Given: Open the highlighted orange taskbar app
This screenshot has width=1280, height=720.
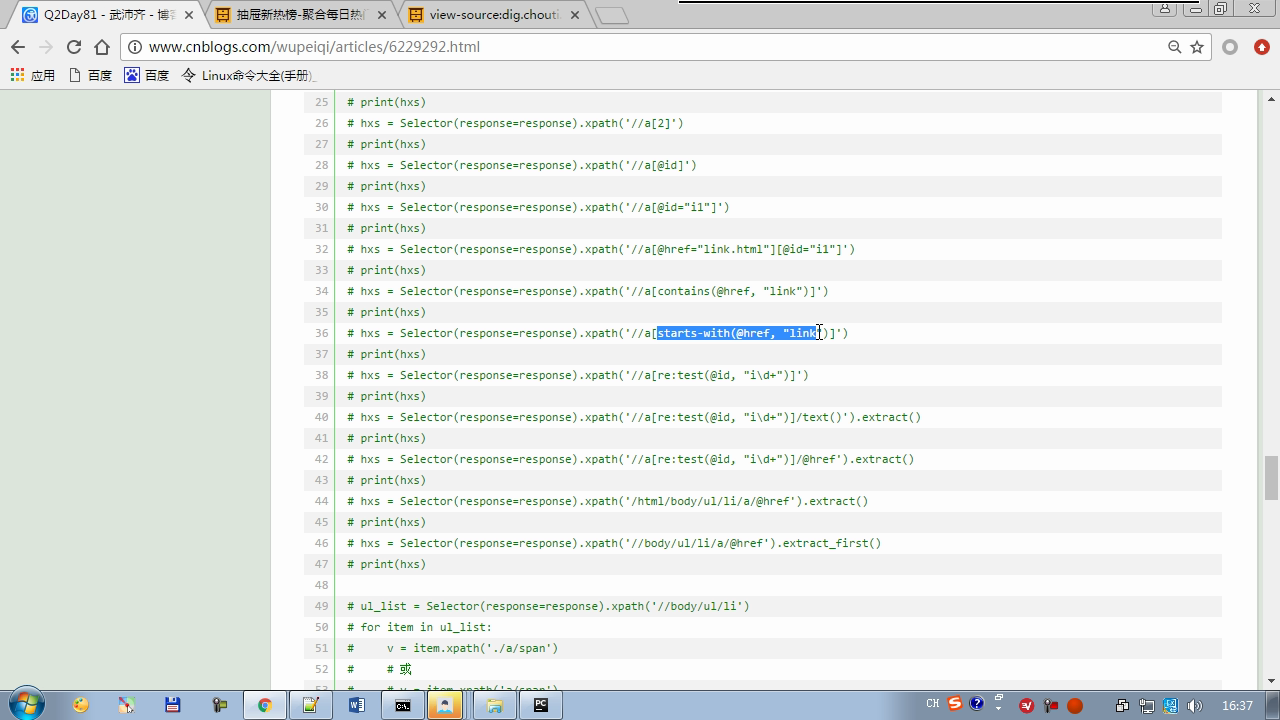Looking at the screenshot, I should click(445, 705).
